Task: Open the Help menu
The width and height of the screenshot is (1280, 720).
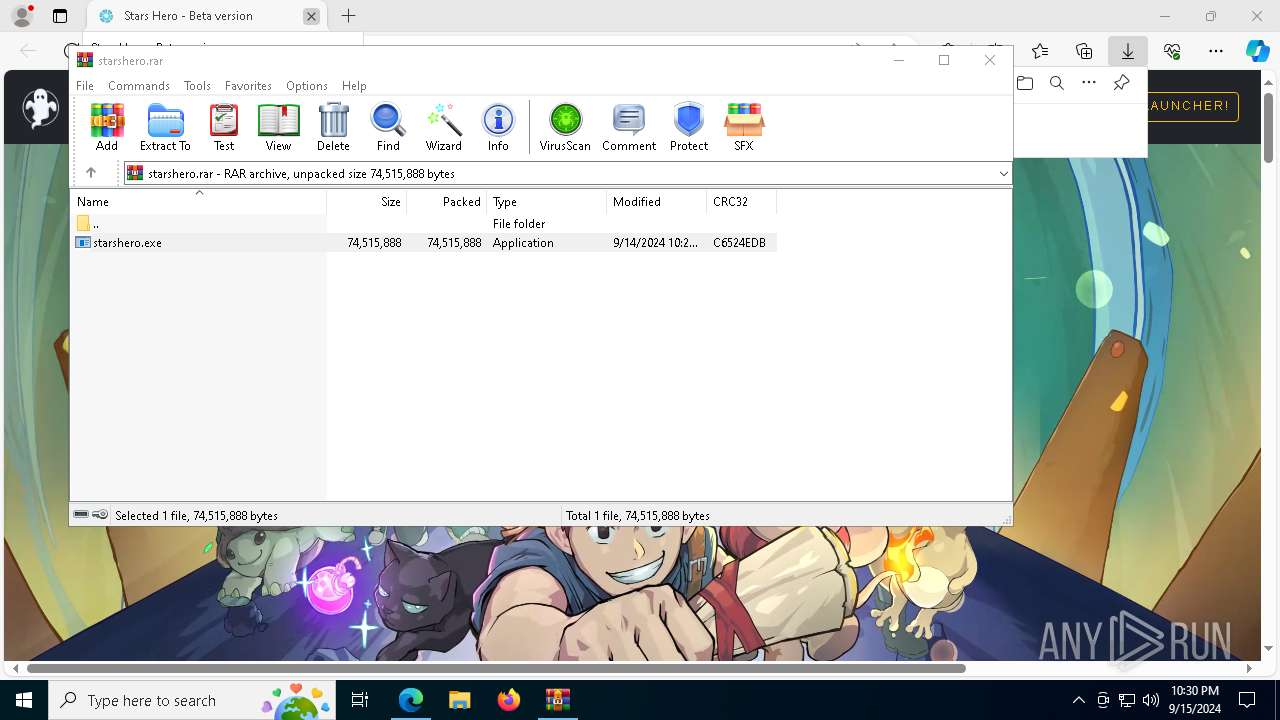Action: (354, 86)
